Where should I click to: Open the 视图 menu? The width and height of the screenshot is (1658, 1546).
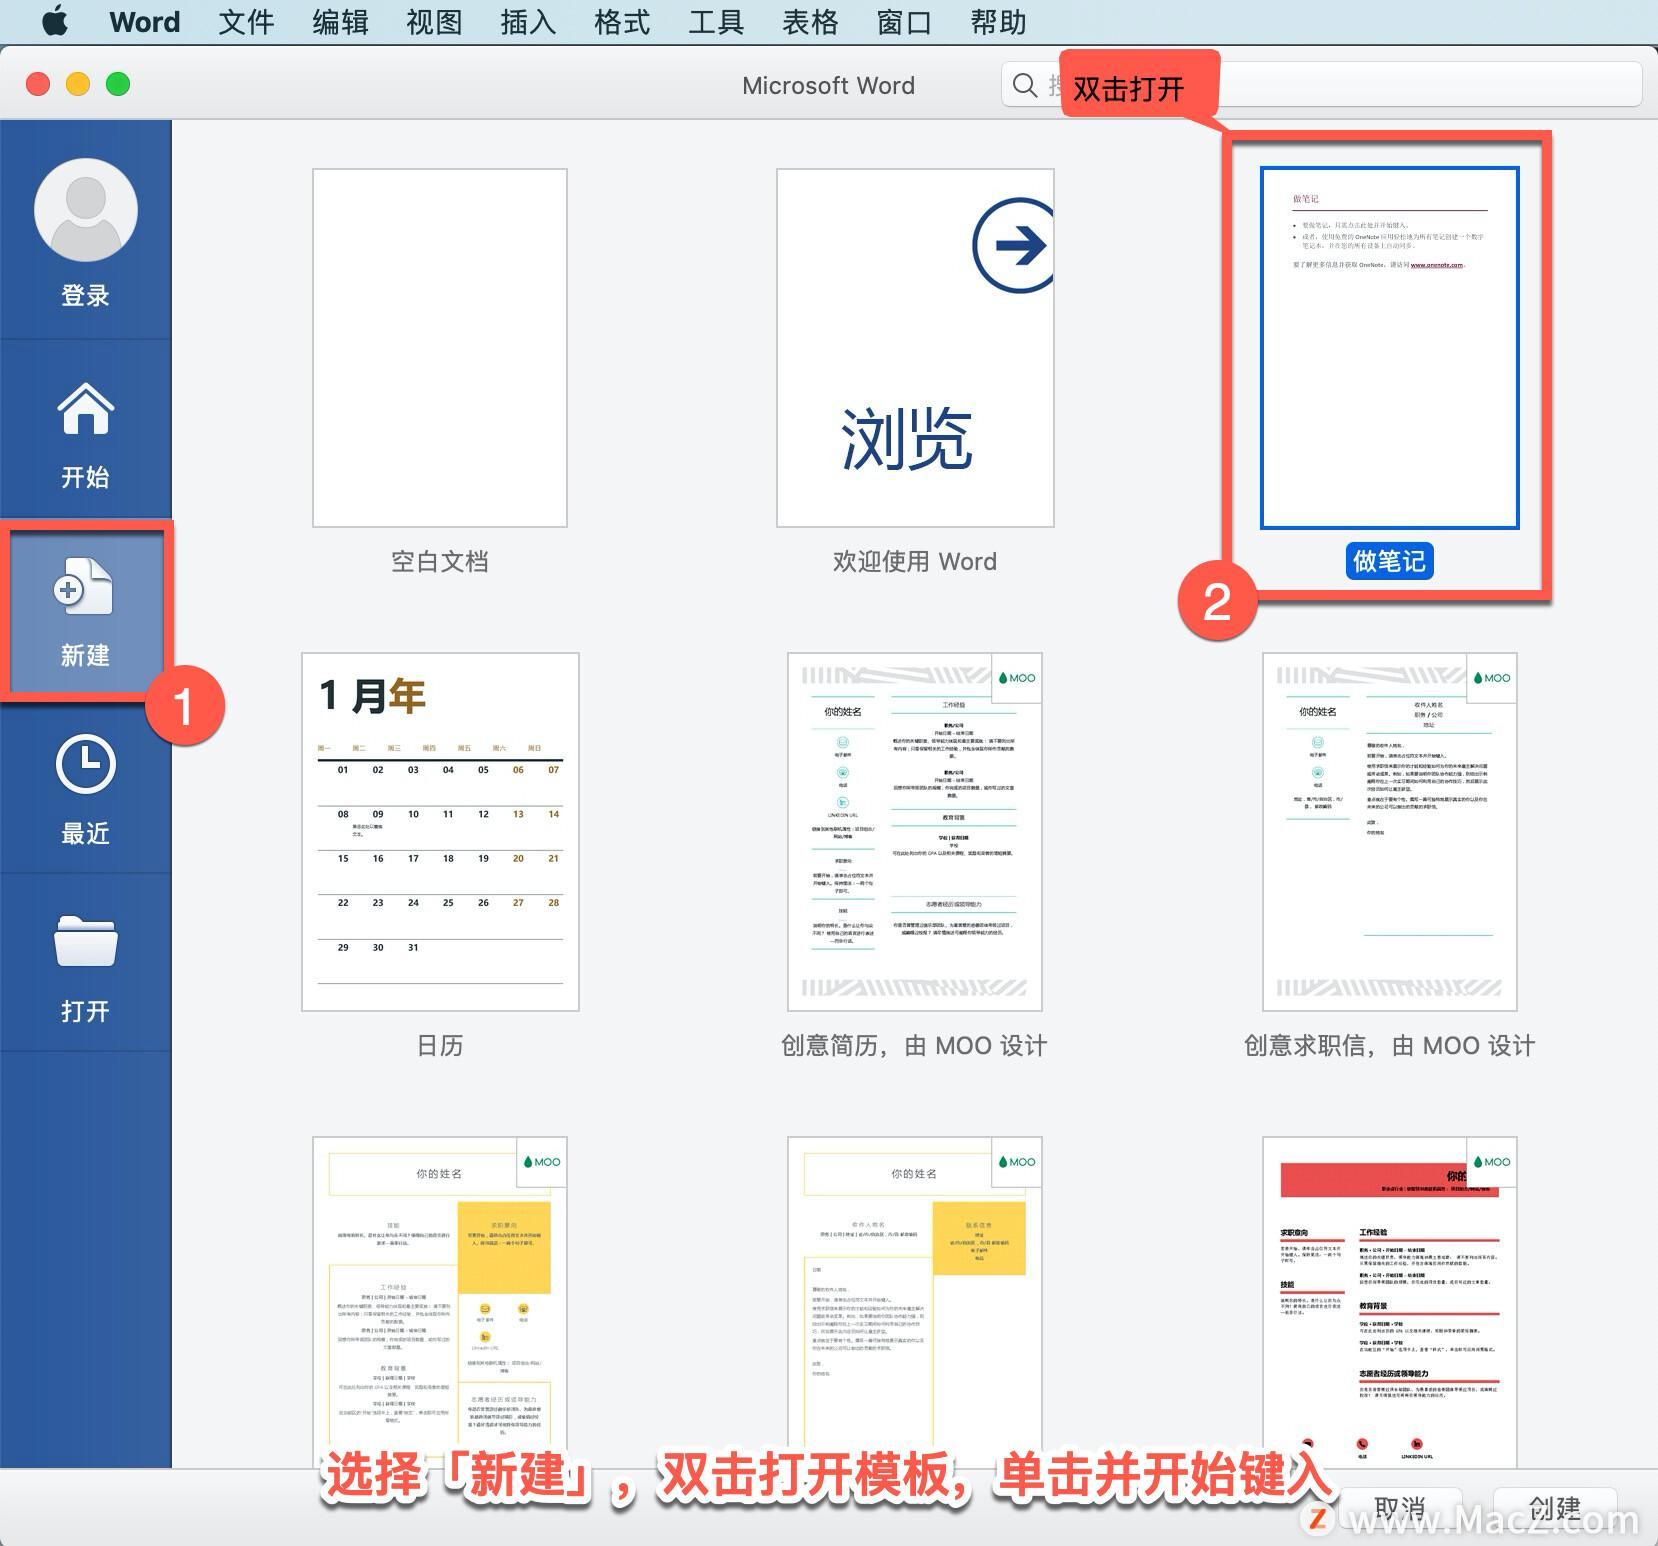pos(434,22)
